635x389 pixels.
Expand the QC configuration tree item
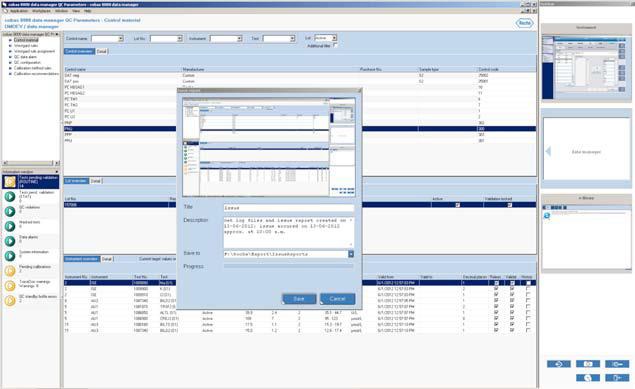click(10, 62)
